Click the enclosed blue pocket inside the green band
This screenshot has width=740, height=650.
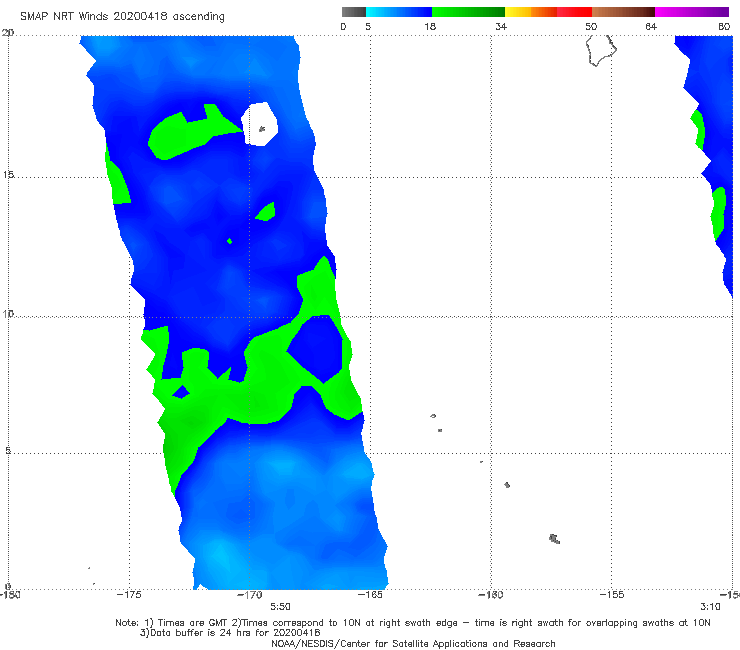(x=315, y=349)
